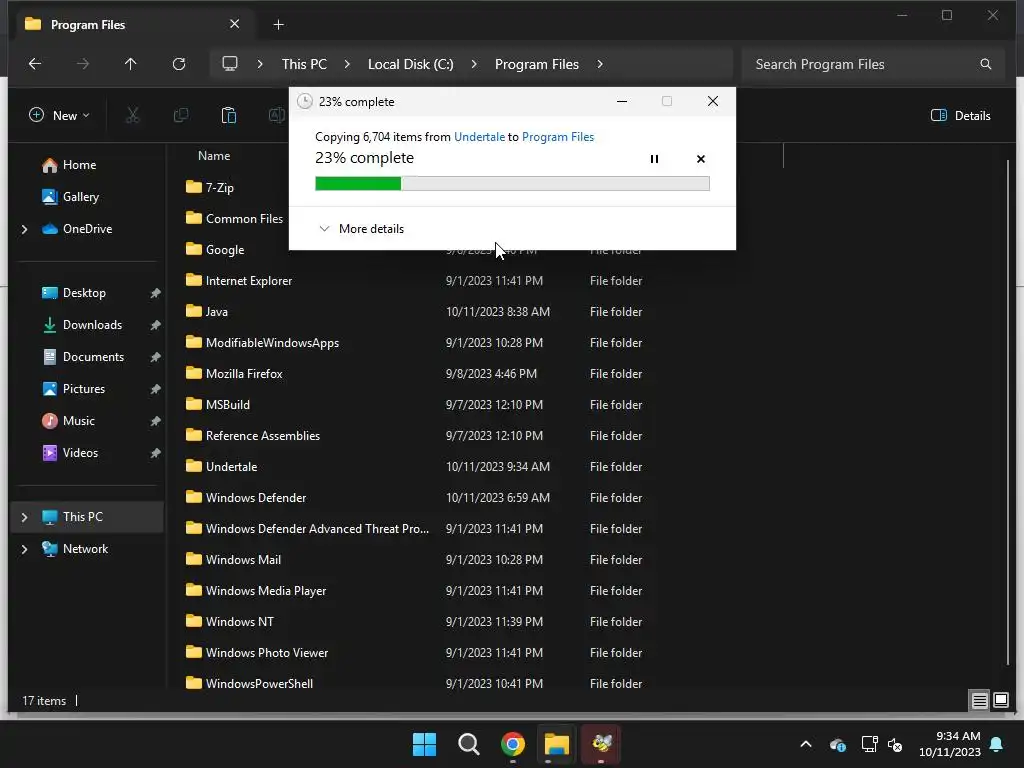Click the computer icon in address bar
Viewport: 1024px width, 768px height.
(230, 64)
